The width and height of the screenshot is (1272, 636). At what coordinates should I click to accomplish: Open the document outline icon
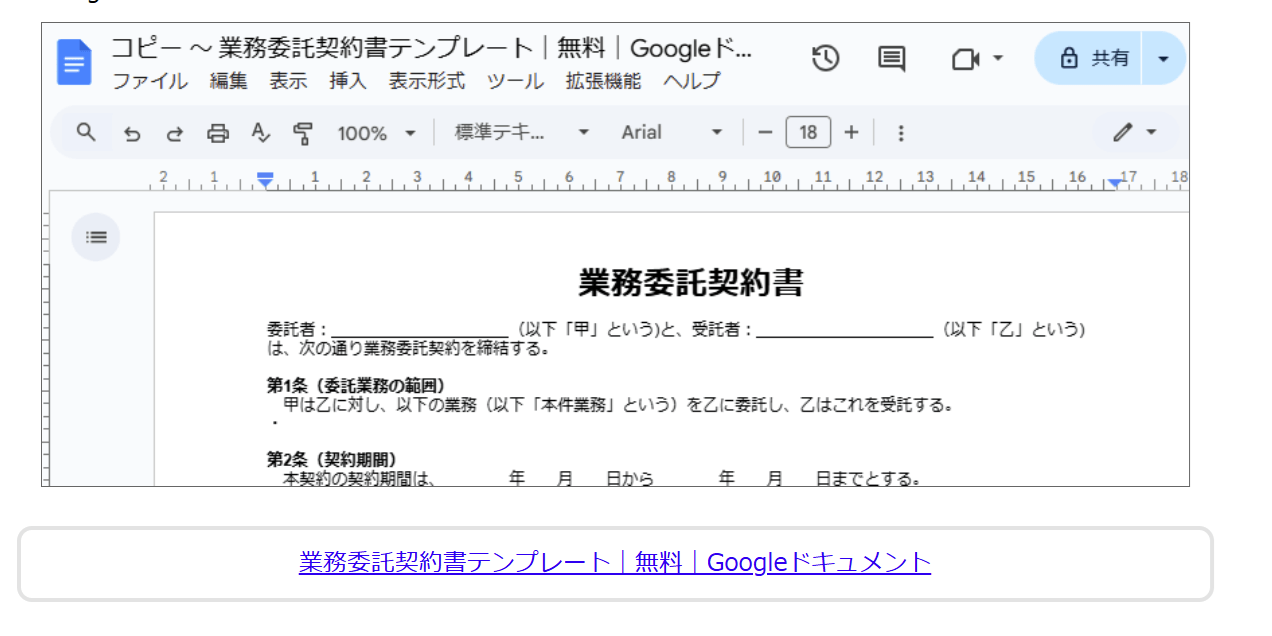[95, 237]
